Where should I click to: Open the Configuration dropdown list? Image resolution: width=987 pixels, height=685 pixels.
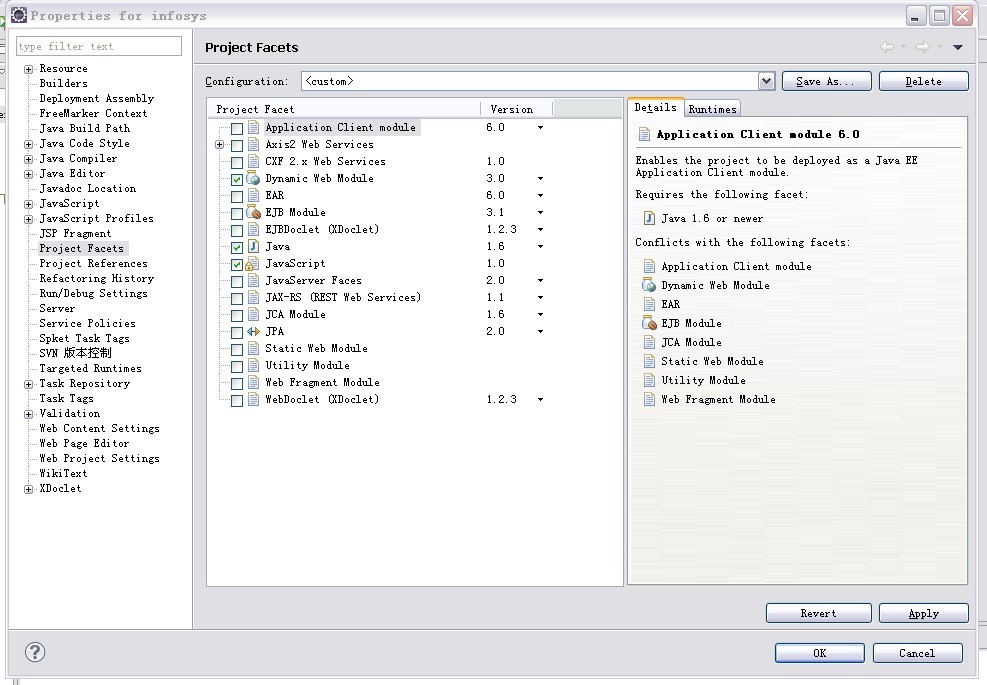[766, 81]
